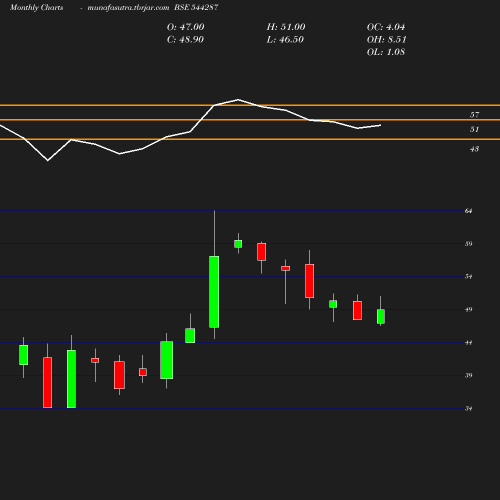
Task: Click the price axis label 54
Action: point(468,276)
